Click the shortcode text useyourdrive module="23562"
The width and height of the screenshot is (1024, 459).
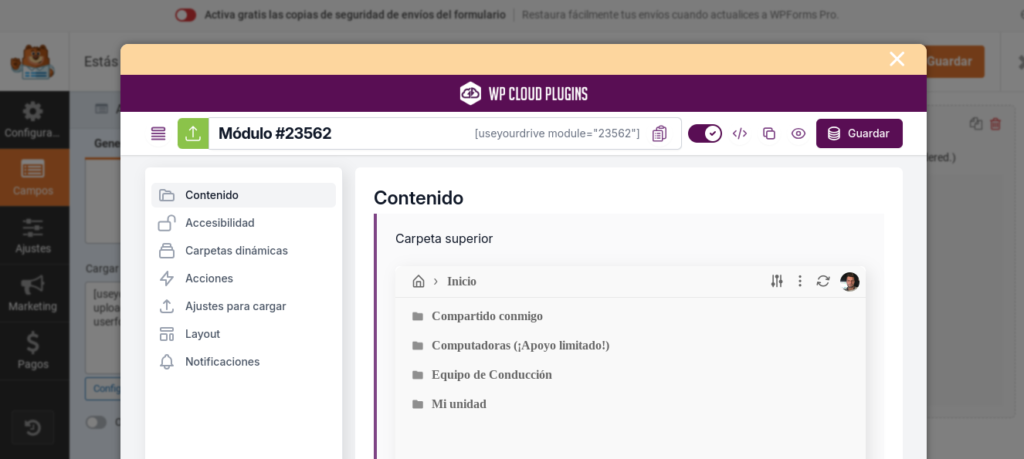click(557, 134)
